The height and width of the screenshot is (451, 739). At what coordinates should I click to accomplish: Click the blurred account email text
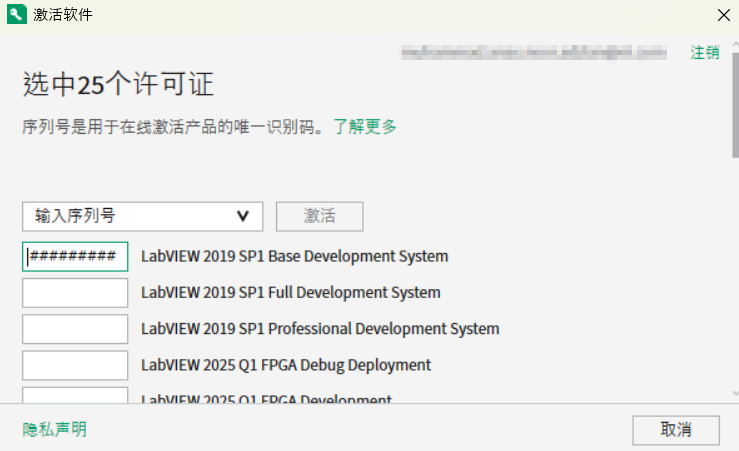pyautogui.click(x=533, y=52)
